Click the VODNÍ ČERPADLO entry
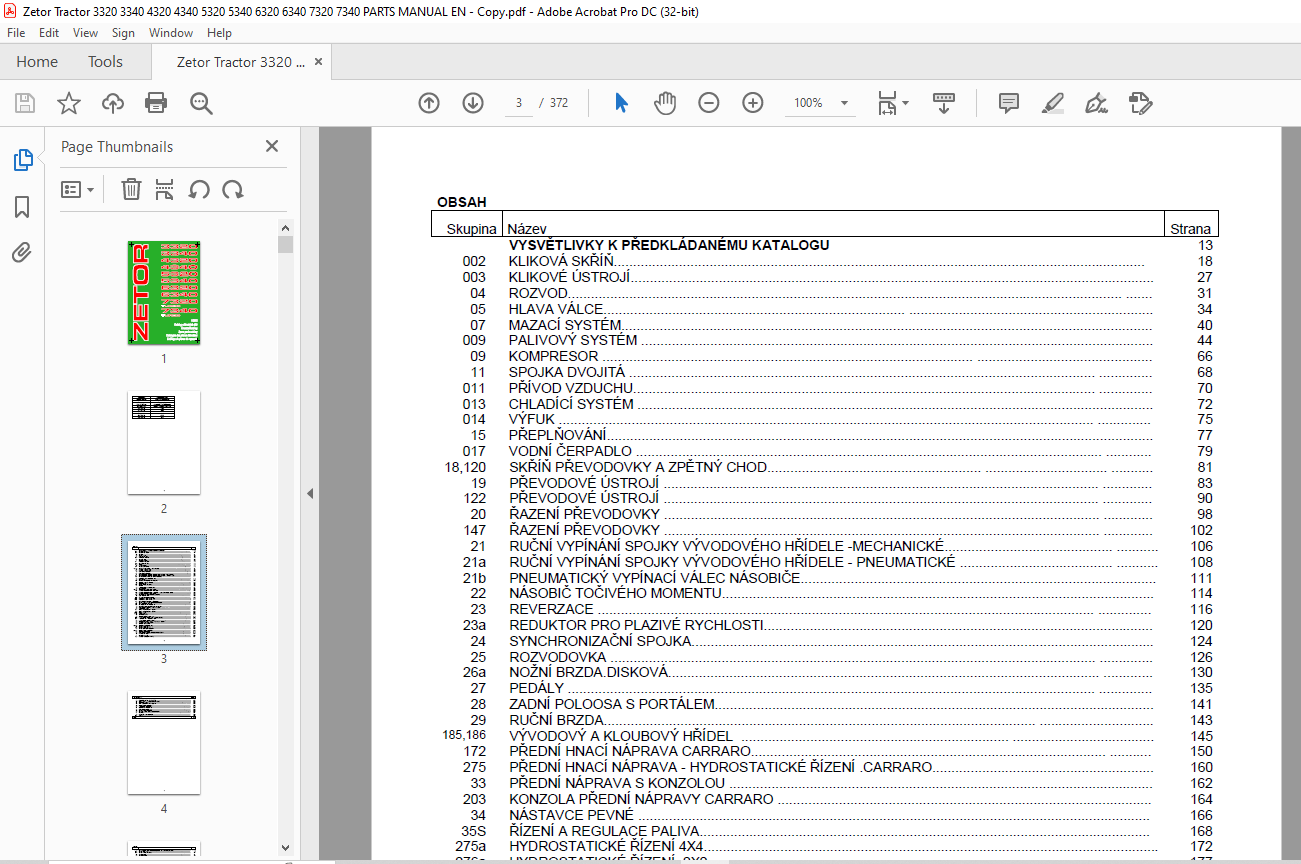1301x864 pixels. 570,451
